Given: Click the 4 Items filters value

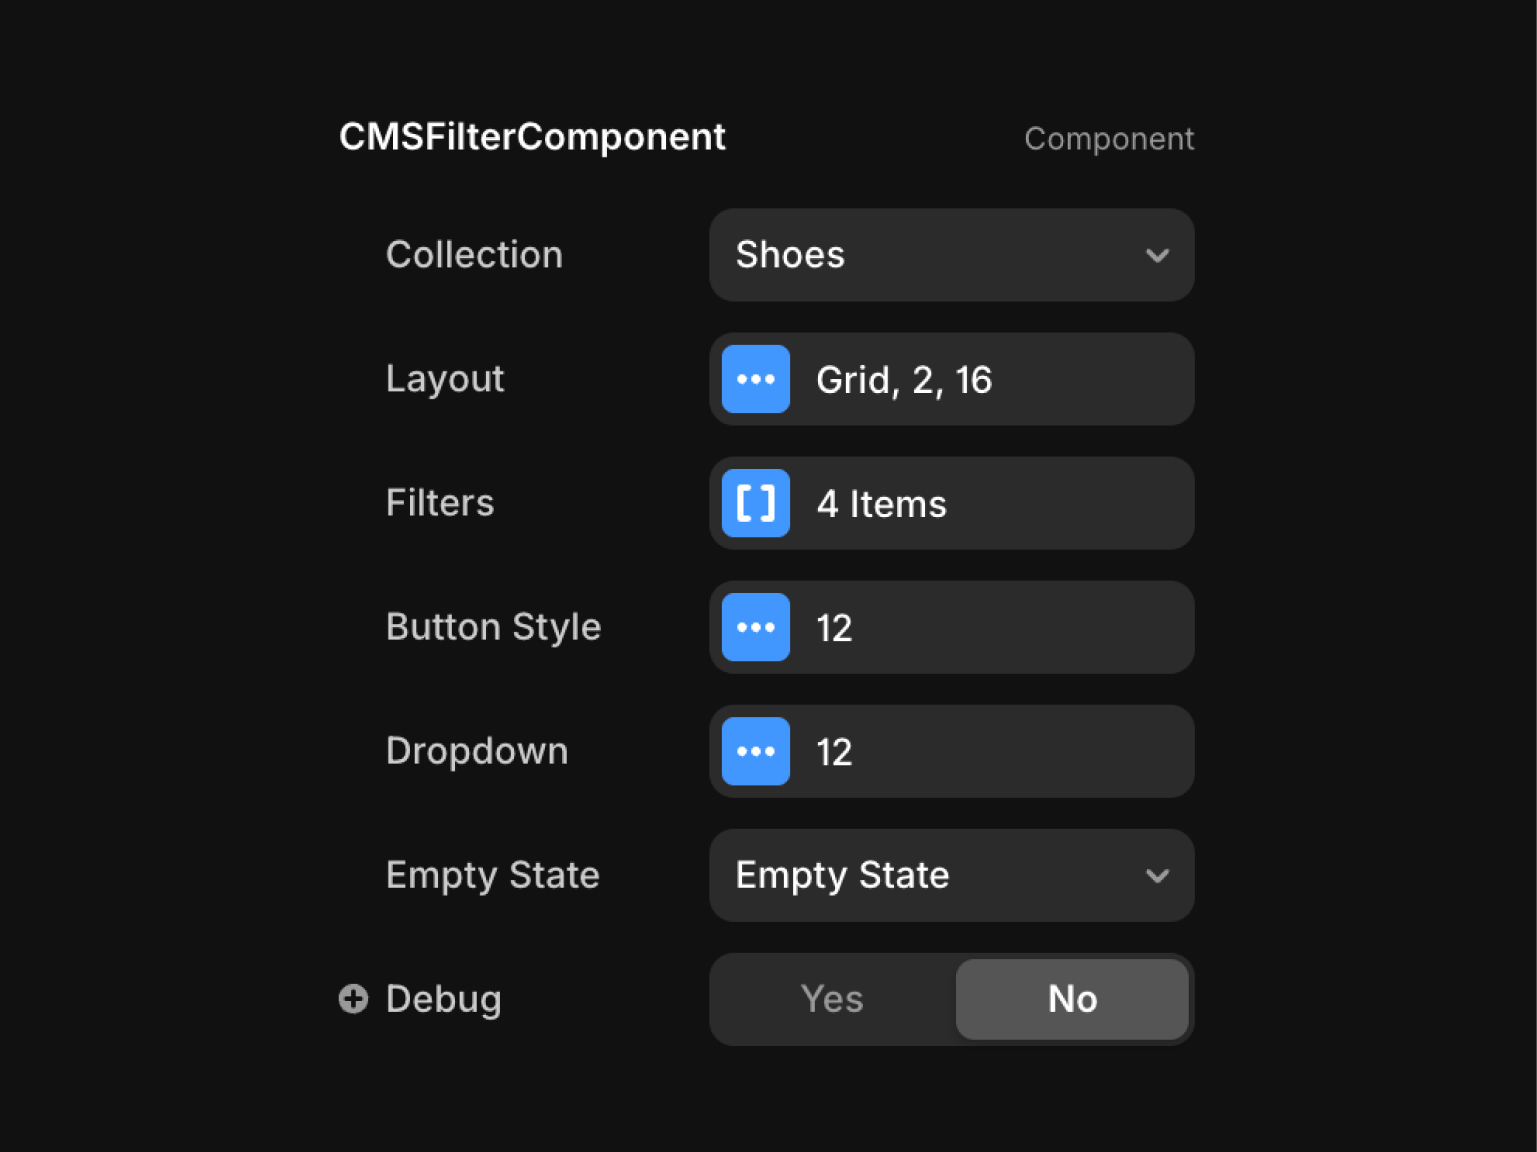Looking at the screenshot, I should click(x=881, y=504).
